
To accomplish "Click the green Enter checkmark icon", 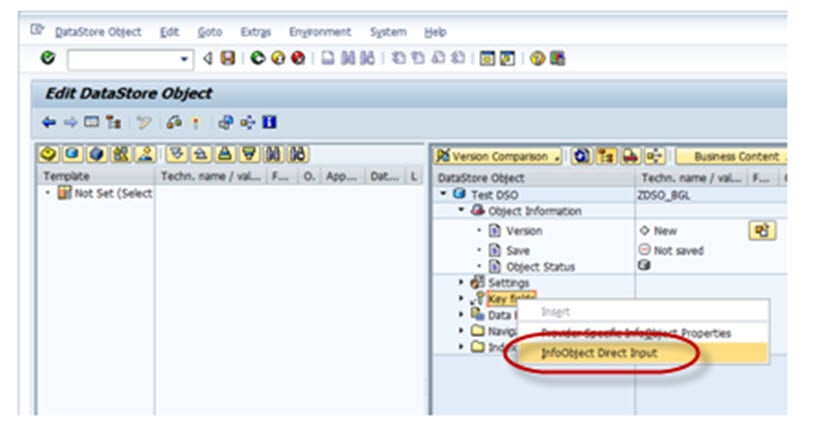I will click(48, 59).
